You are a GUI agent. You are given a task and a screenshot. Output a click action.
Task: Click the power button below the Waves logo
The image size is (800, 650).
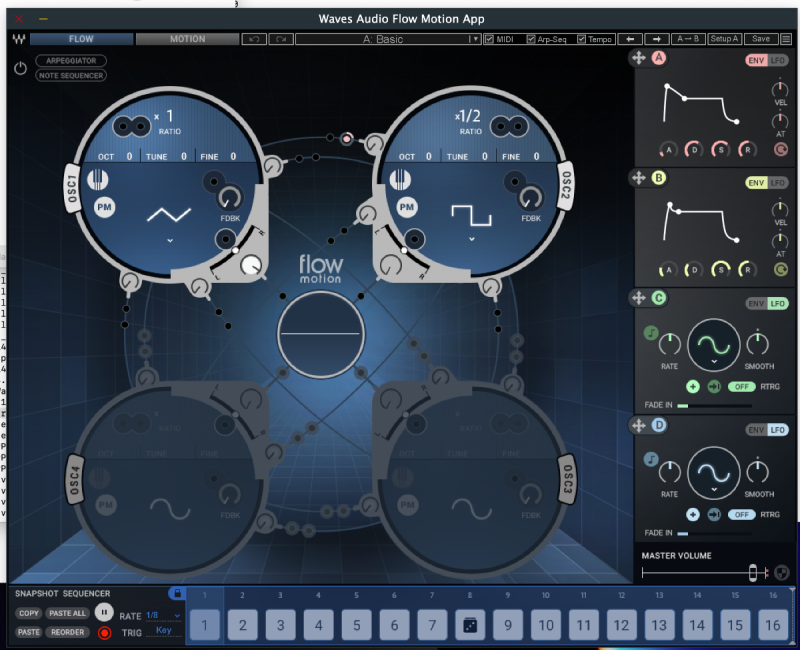[20, 68]
